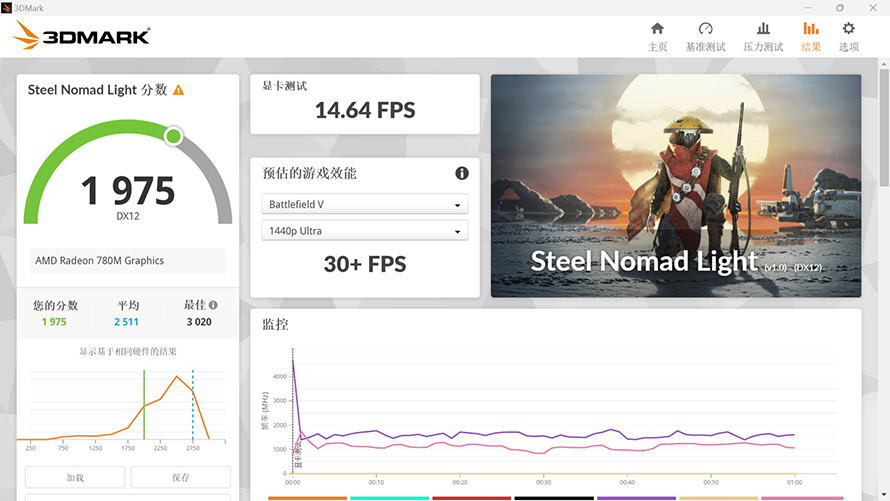Screen dimensions: 890x501
Task: Click the yellow legend bar below chart
Action: pyautogui.click(x=719, y=498)
